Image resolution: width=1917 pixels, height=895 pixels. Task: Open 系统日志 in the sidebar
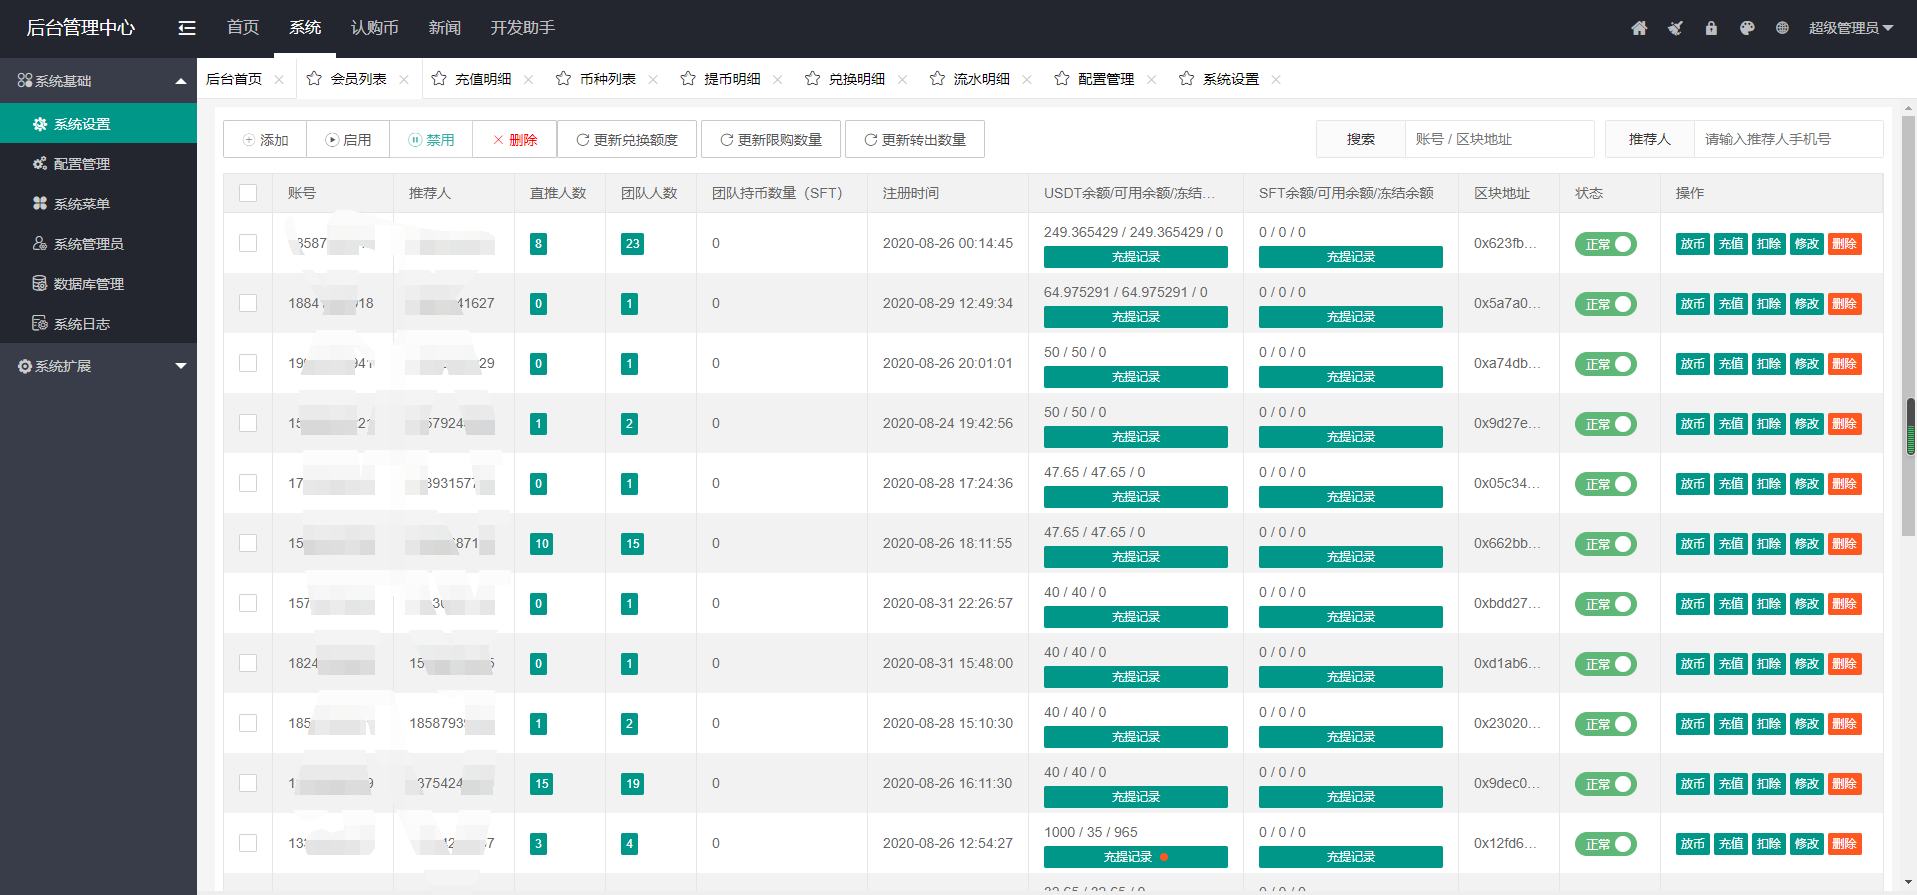(81, 324)
